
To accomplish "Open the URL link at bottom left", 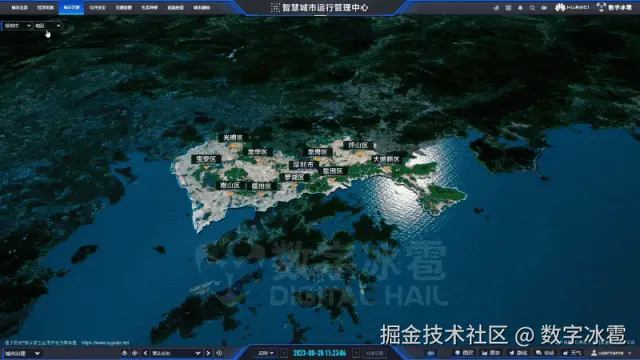I will point(105,343).
